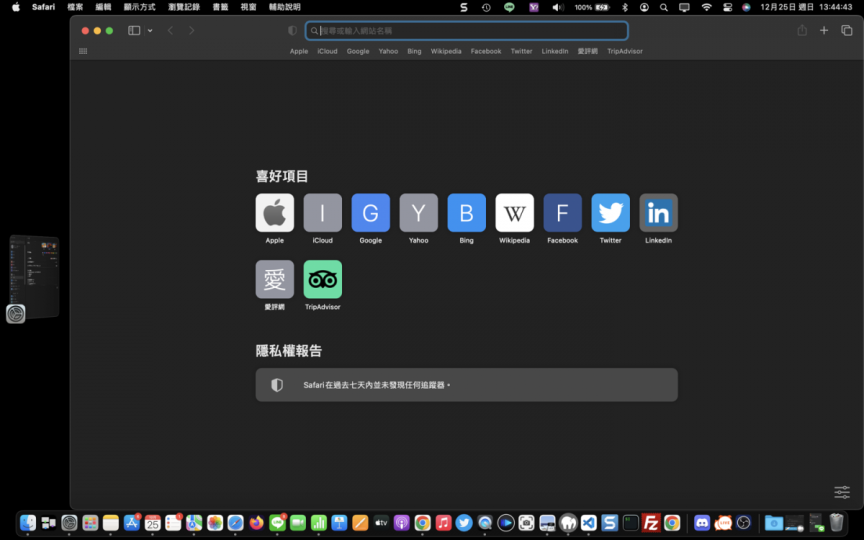Viewport: 864px width, 540px height.
Task: Open Photos from the Dock
Action: [215, 522]
